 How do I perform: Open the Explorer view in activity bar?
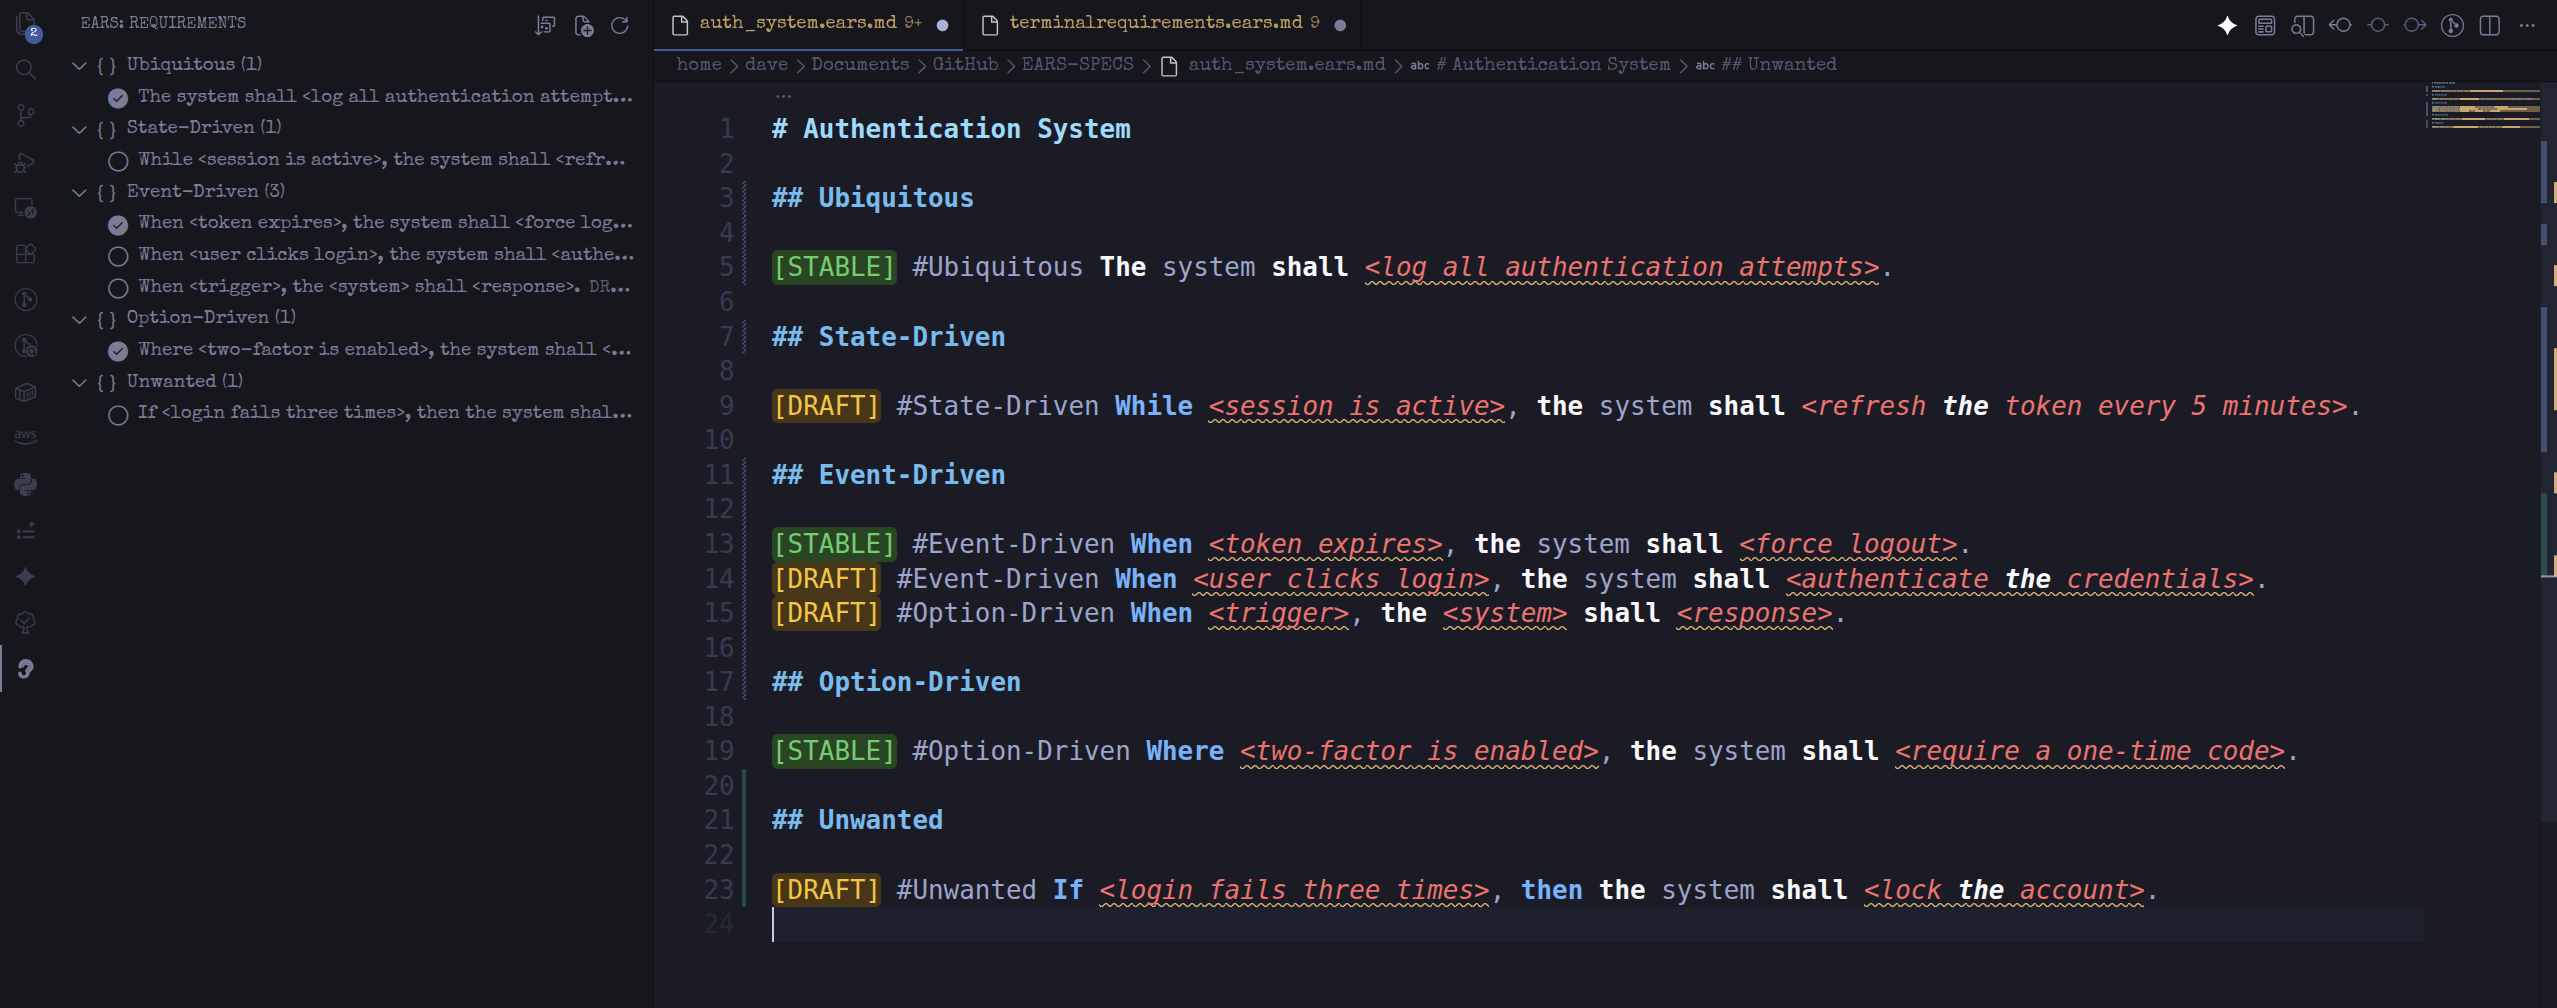click(26, 24)
